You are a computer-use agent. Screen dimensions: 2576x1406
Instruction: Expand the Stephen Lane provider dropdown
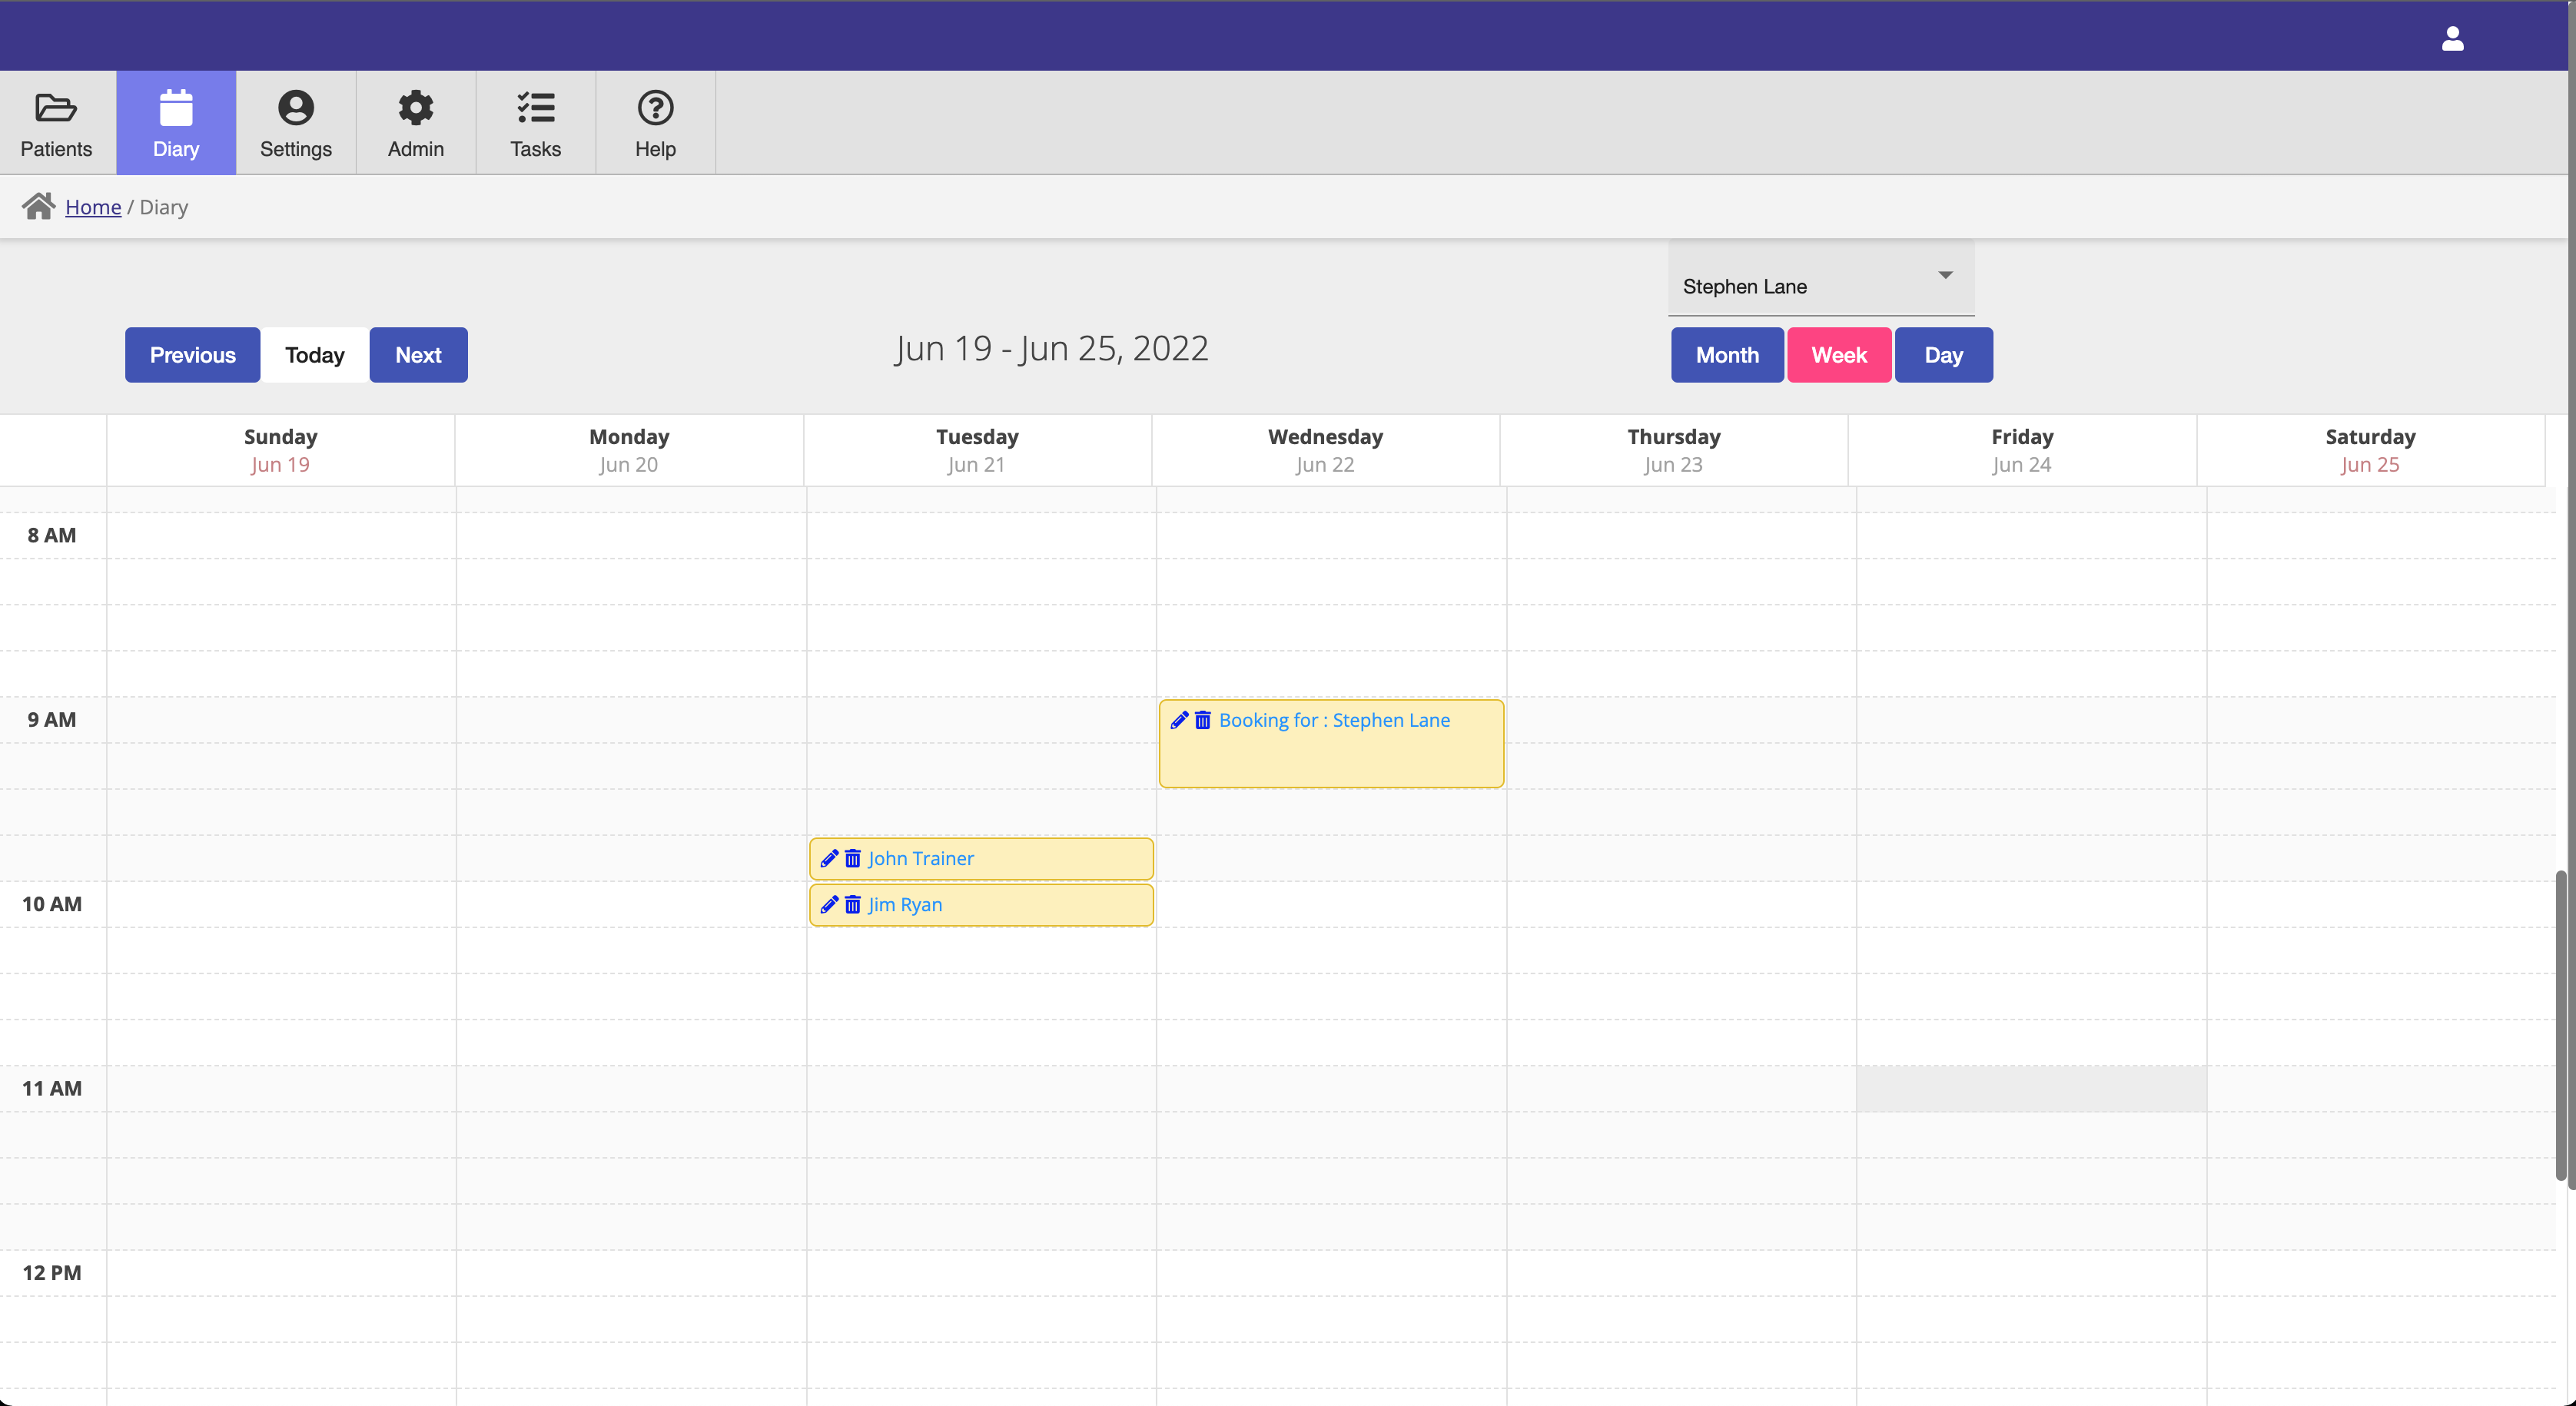[1944, 275]
